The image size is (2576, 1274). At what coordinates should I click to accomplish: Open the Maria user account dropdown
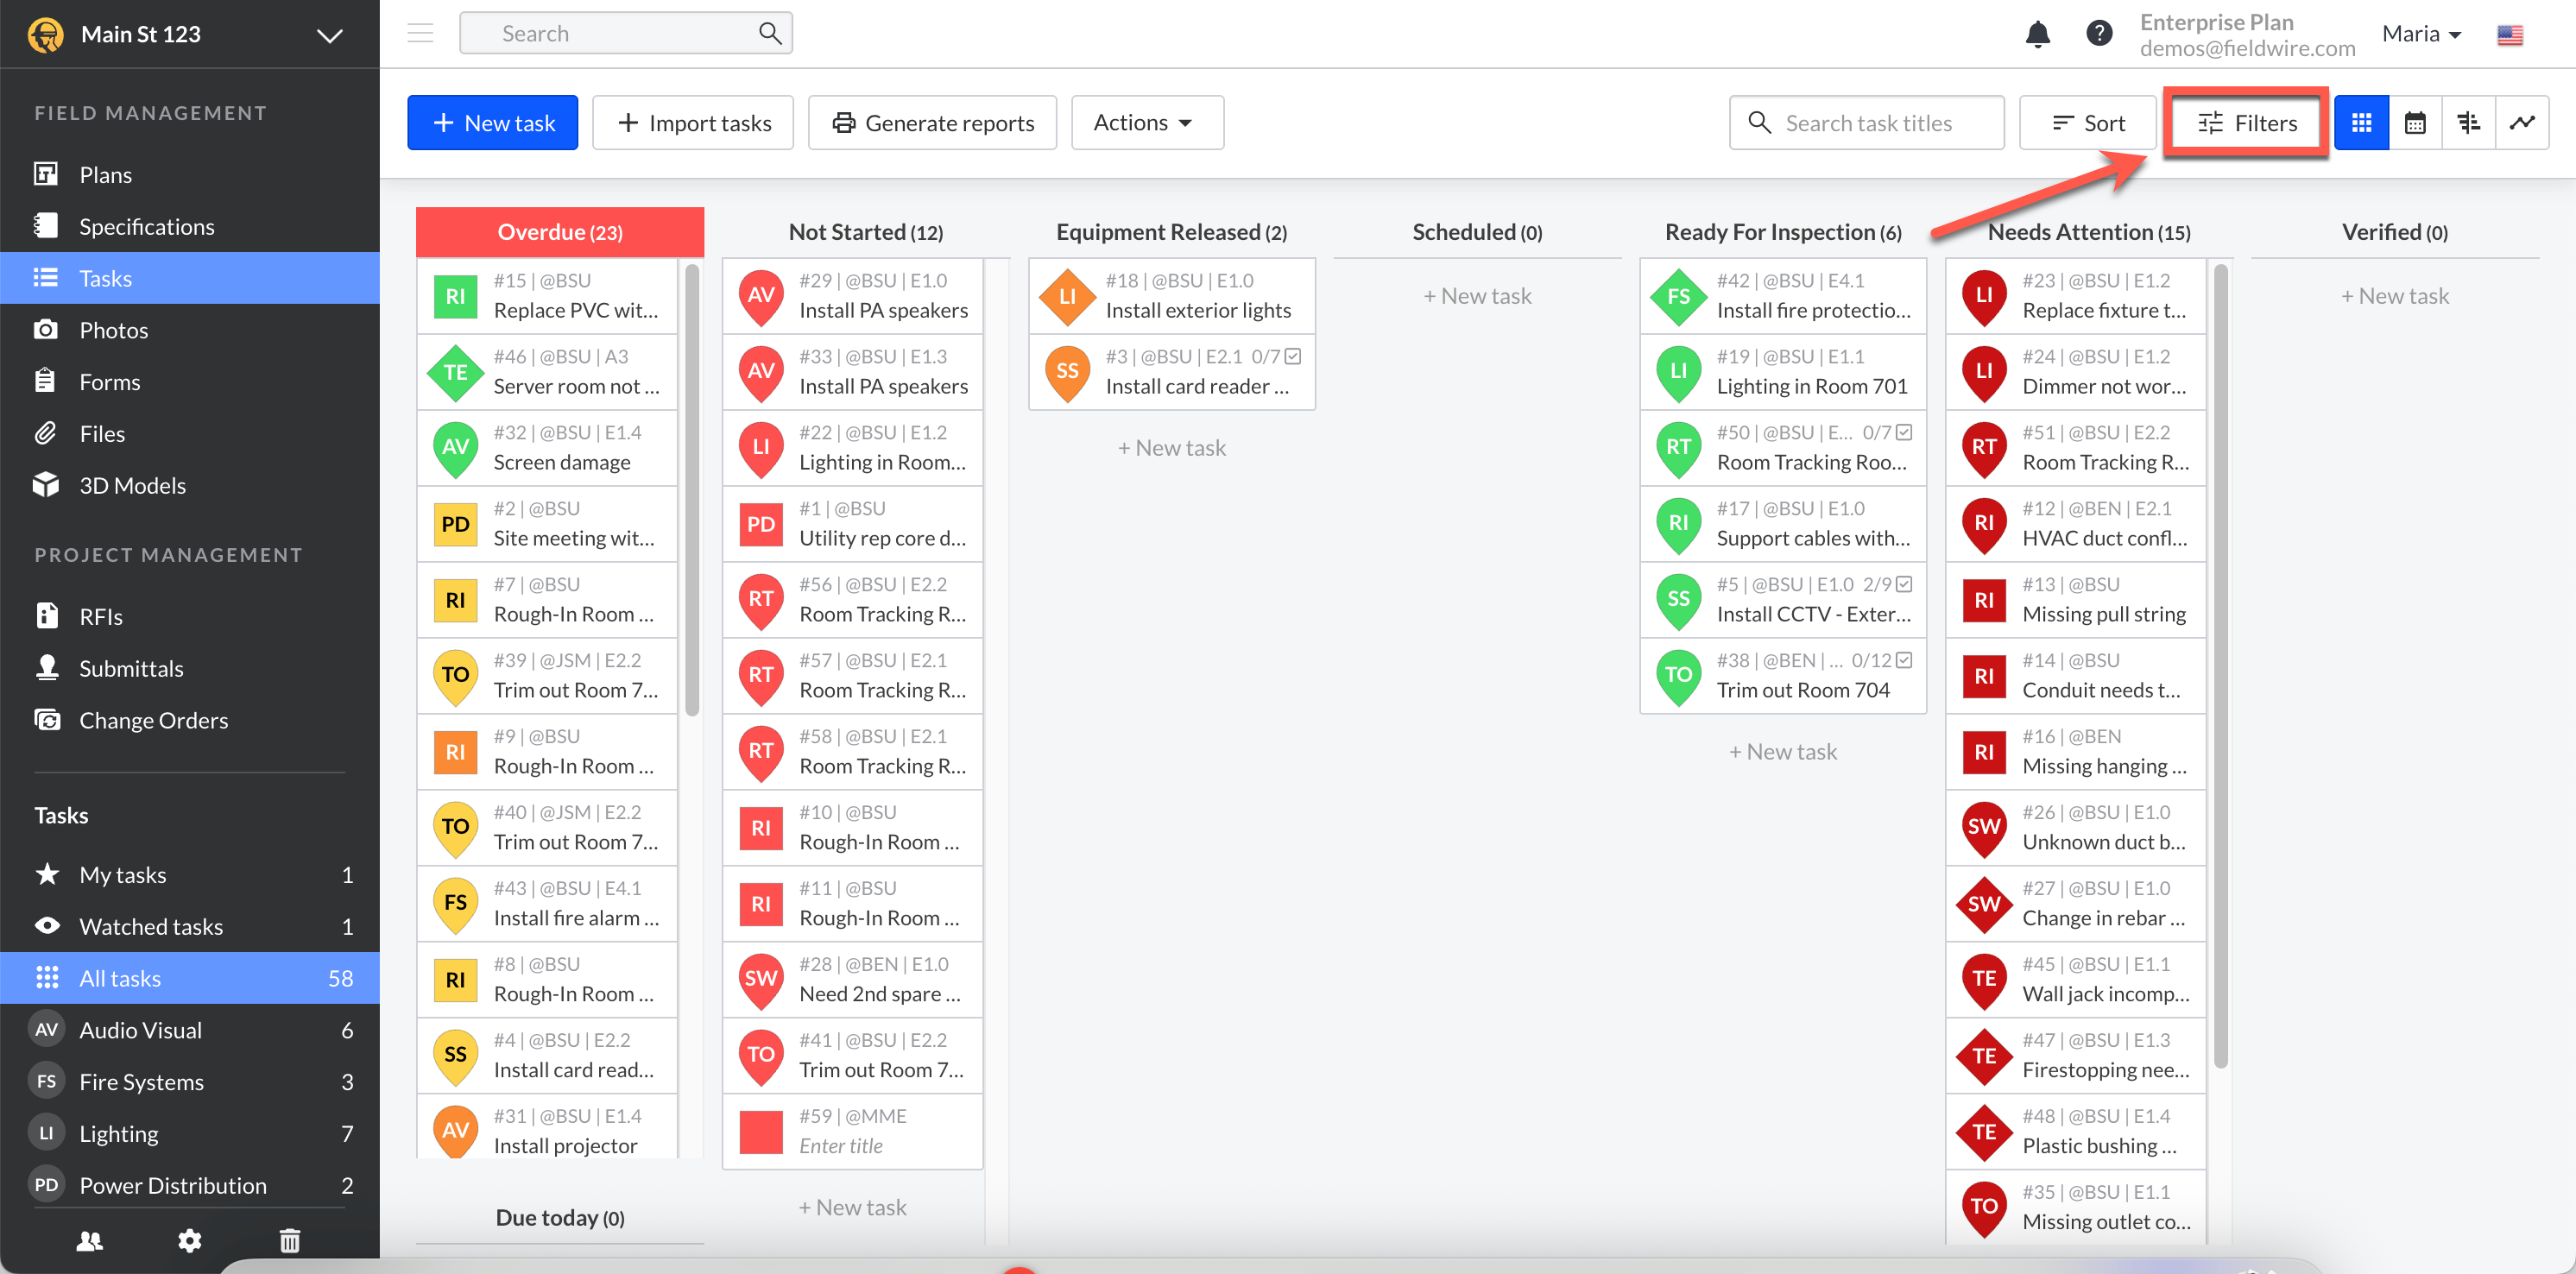click(2421, 34)
